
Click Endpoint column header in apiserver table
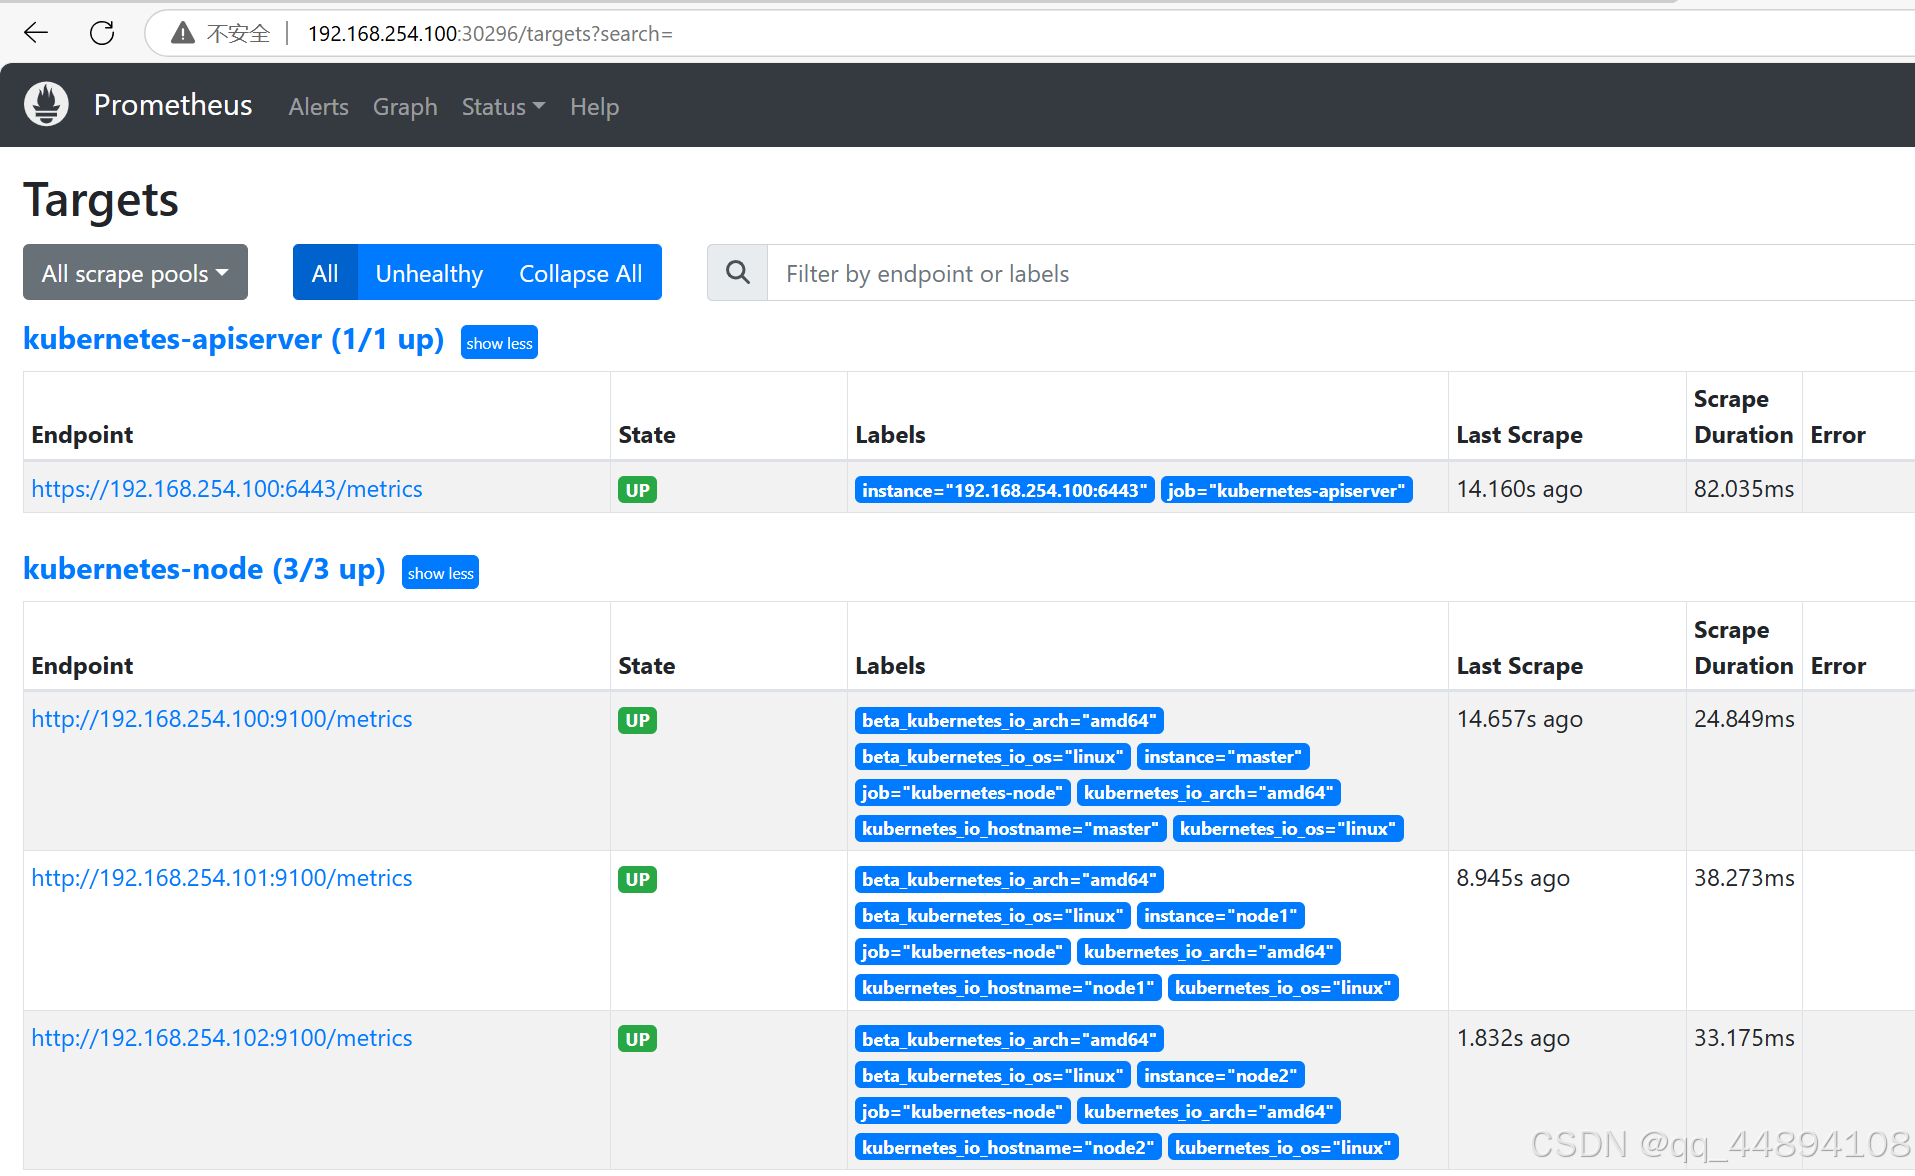pos(82,434)
